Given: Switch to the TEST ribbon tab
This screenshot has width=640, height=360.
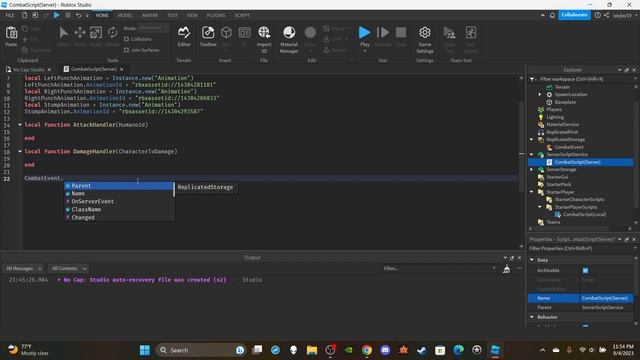Looking at the screenshot, I should tap(172, 15).
